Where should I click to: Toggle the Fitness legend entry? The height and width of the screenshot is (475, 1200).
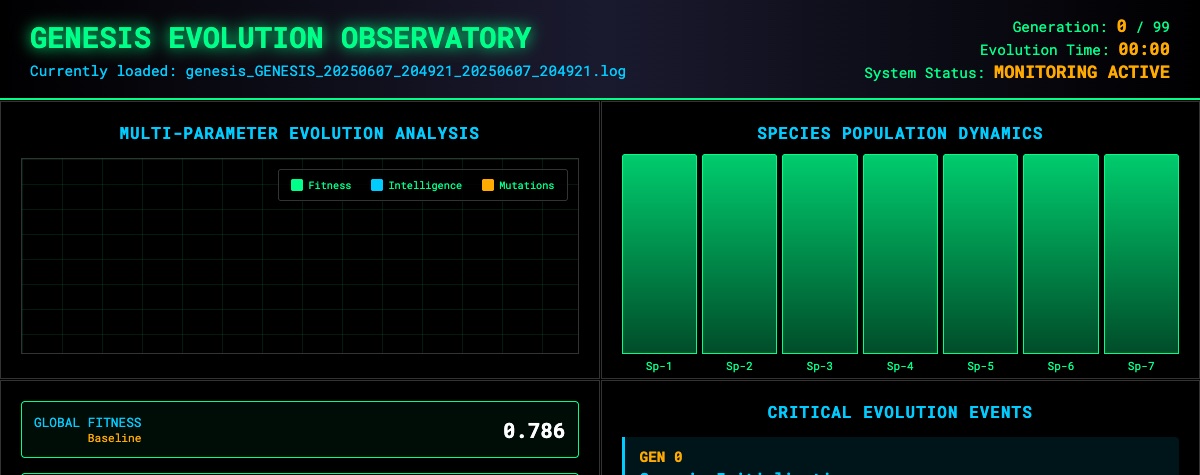coord(321,185)
